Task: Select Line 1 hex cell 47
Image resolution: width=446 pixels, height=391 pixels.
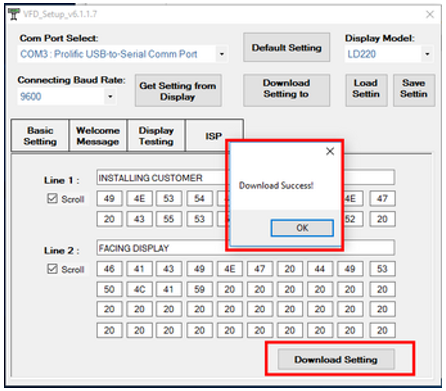Action: (x=382, y=199)
